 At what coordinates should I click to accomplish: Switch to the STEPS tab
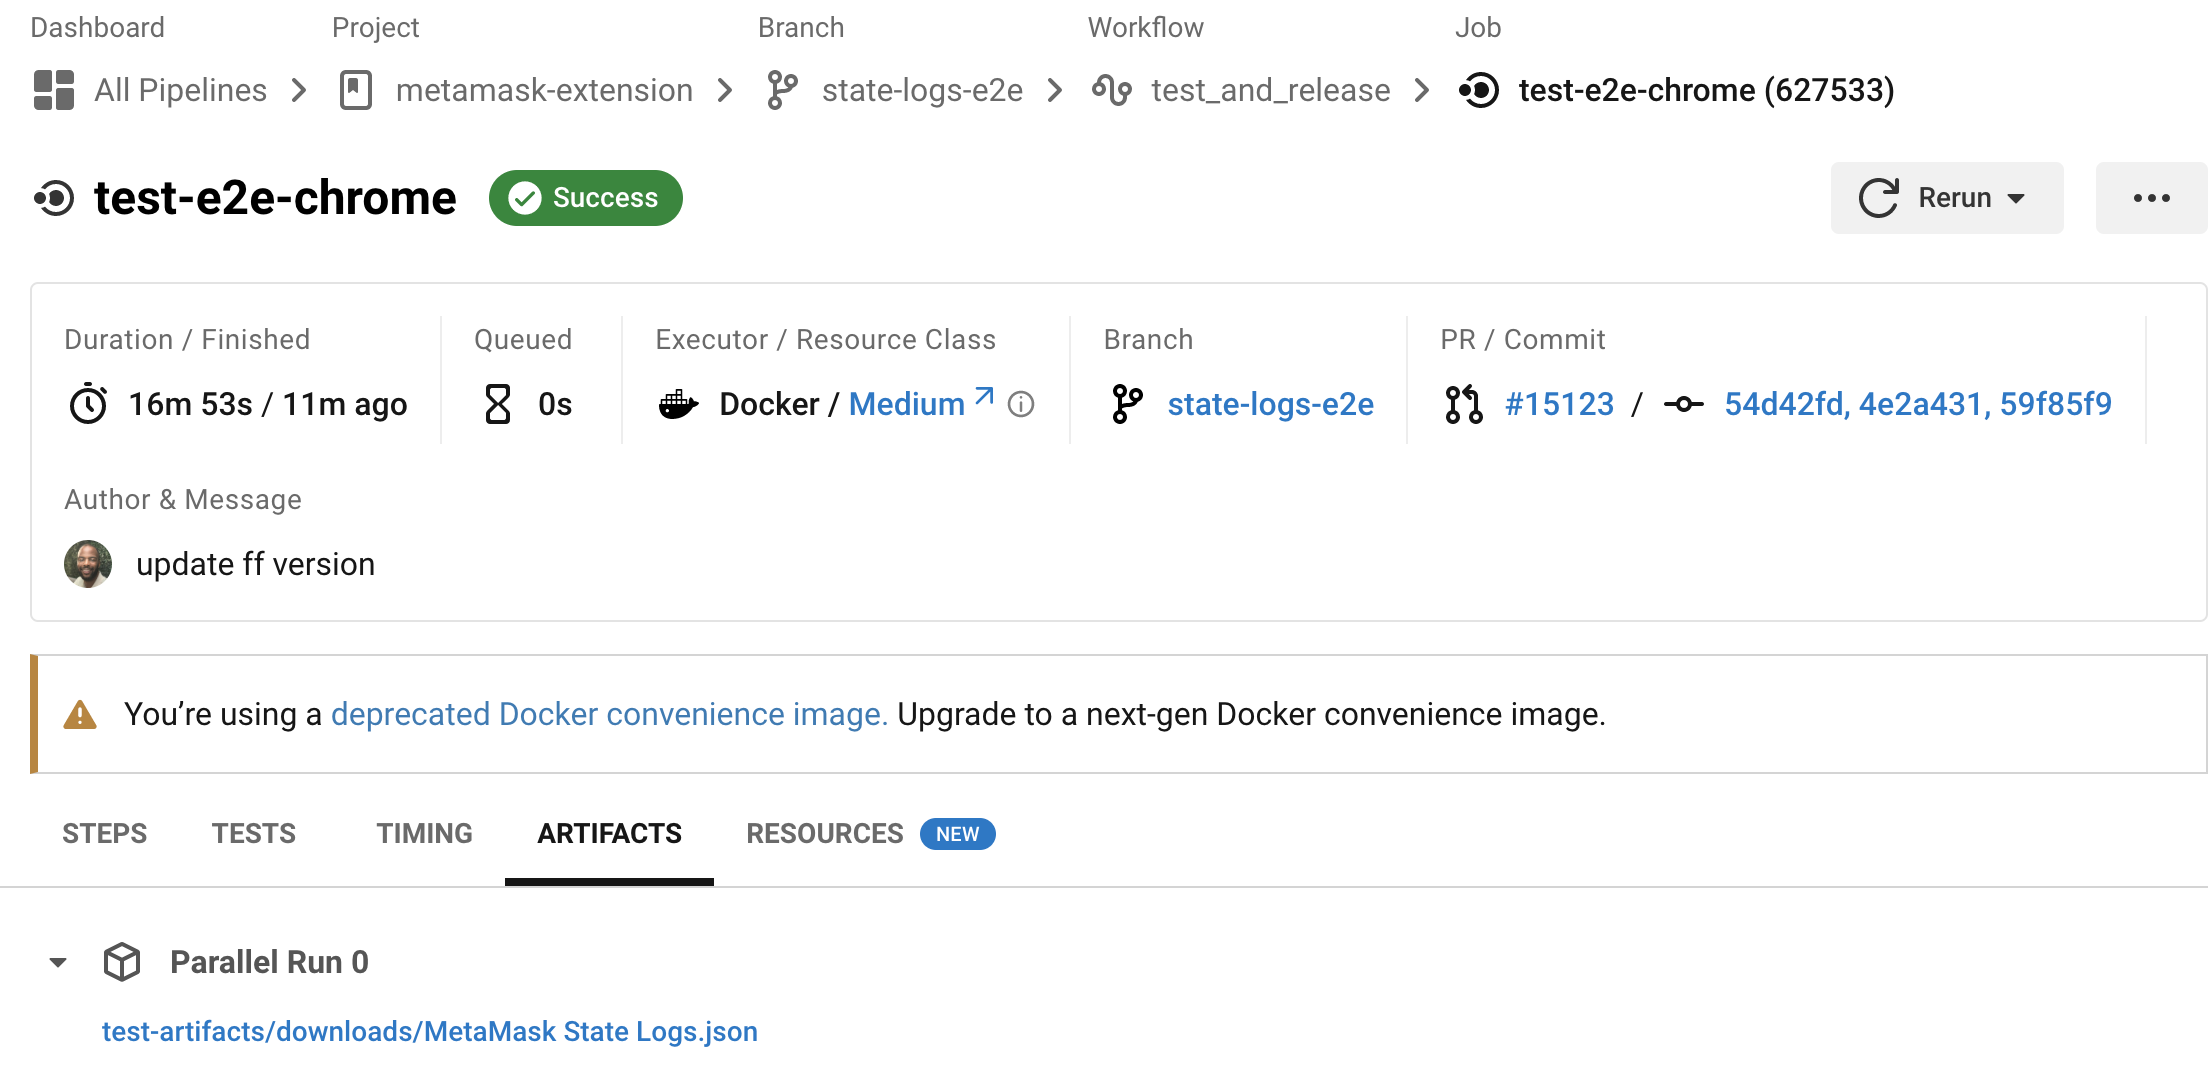[x=104, y=834]
